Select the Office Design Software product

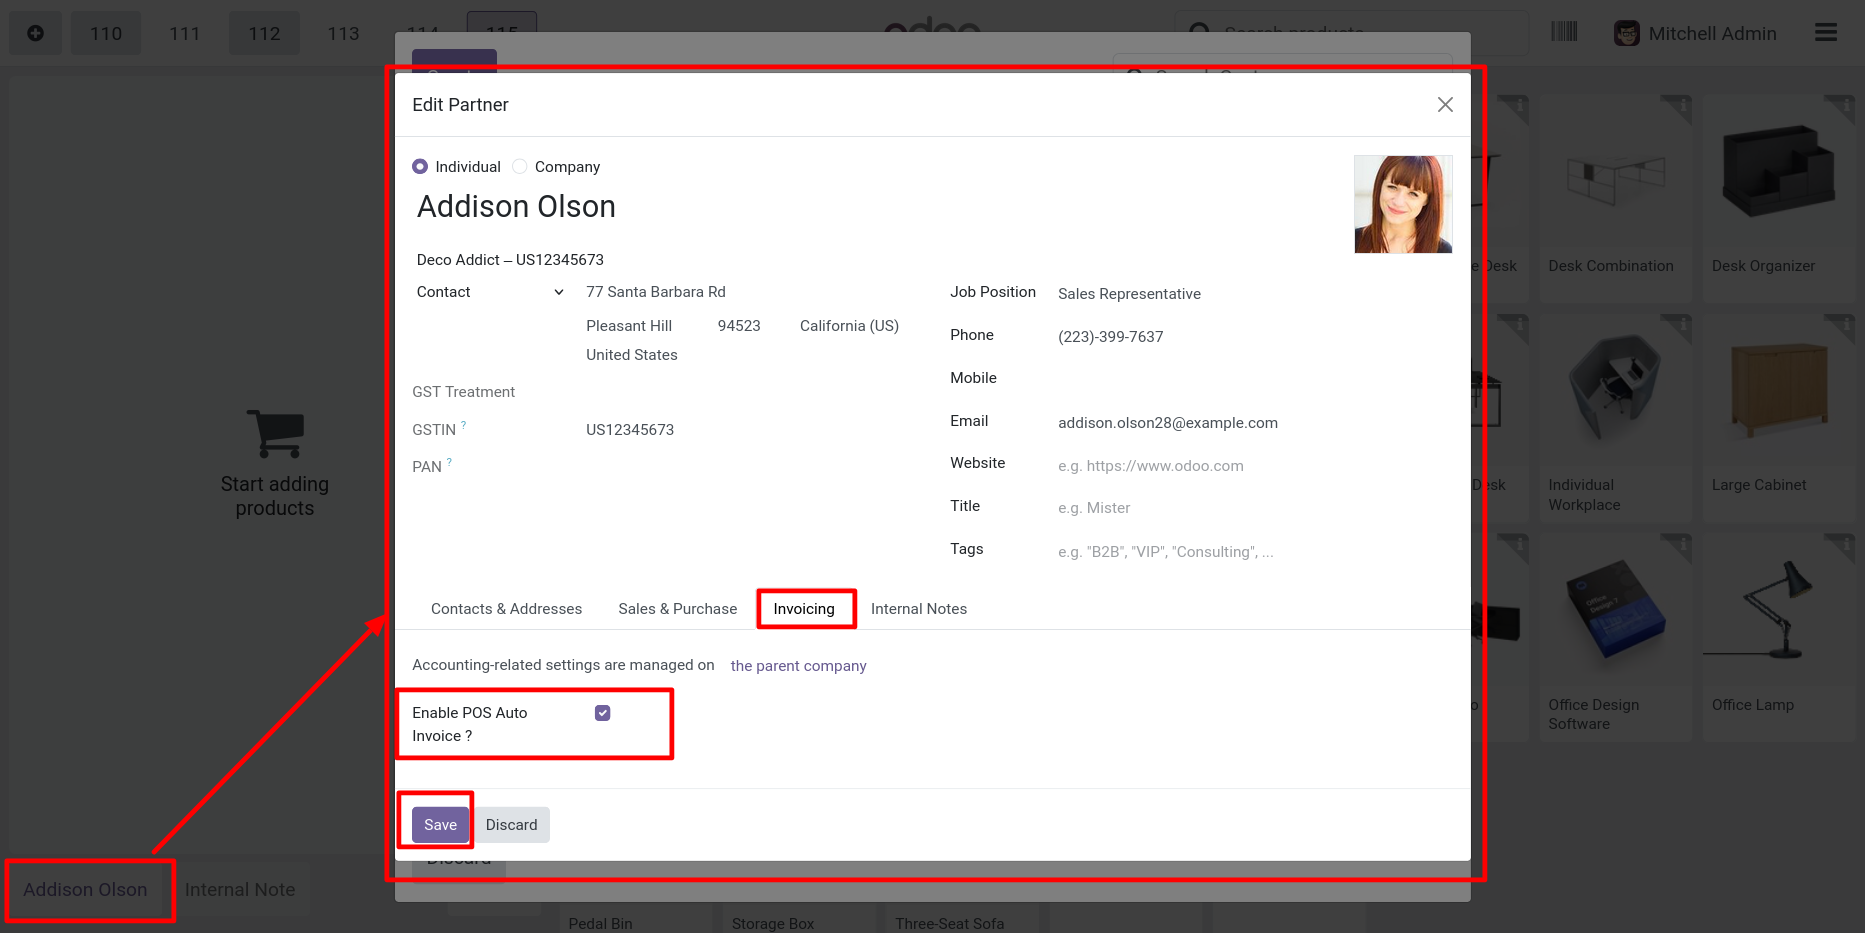(x=1615, y=637)
